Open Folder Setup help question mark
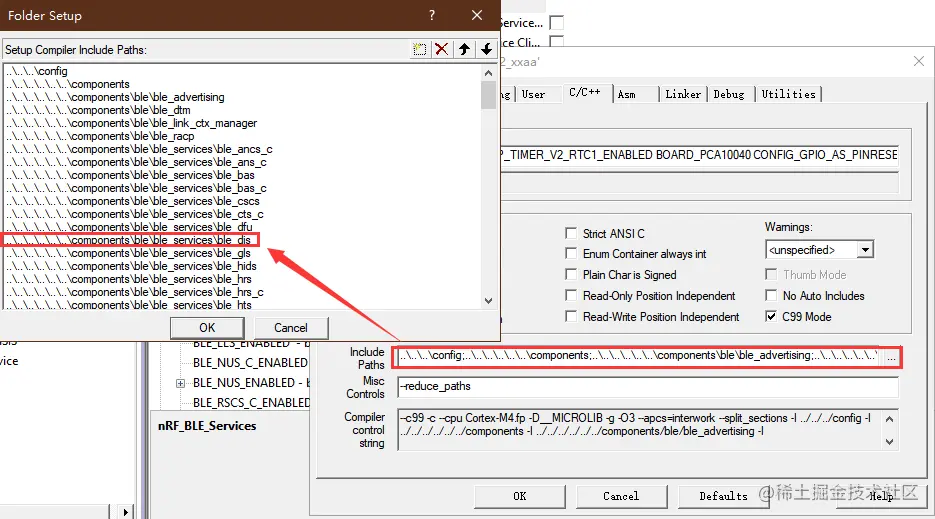This screenshot has height=519, width=935. (432, 15)
